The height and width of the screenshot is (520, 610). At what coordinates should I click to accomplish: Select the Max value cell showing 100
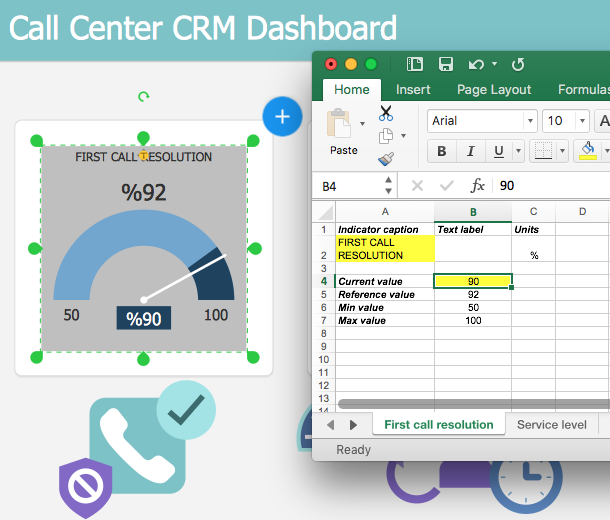pyautogui.click(x=473, y=320)
